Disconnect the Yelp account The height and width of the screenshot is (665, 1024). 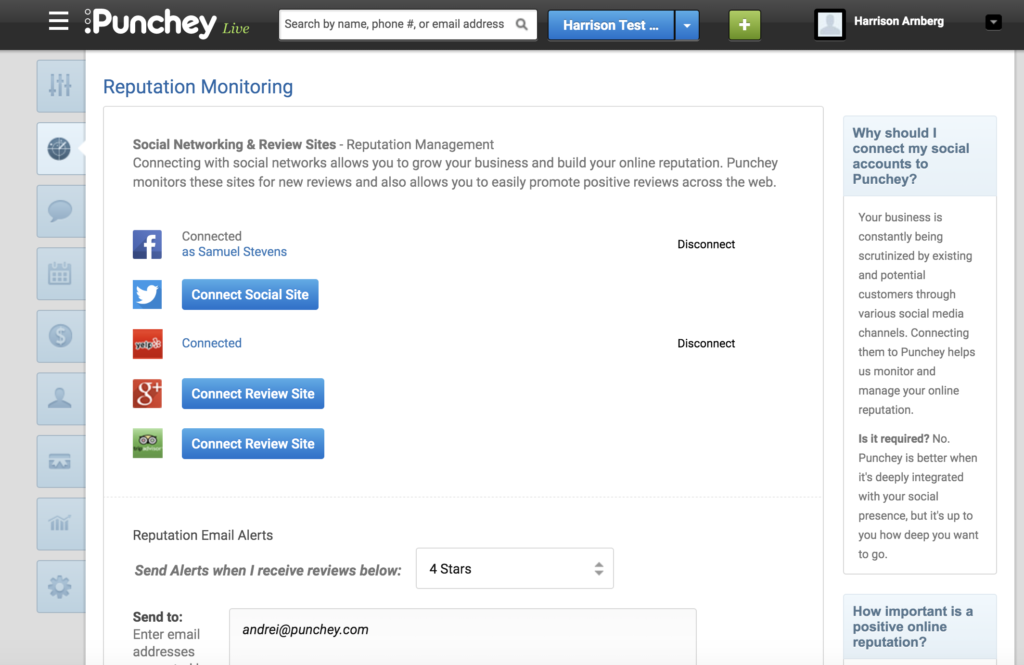706,344
